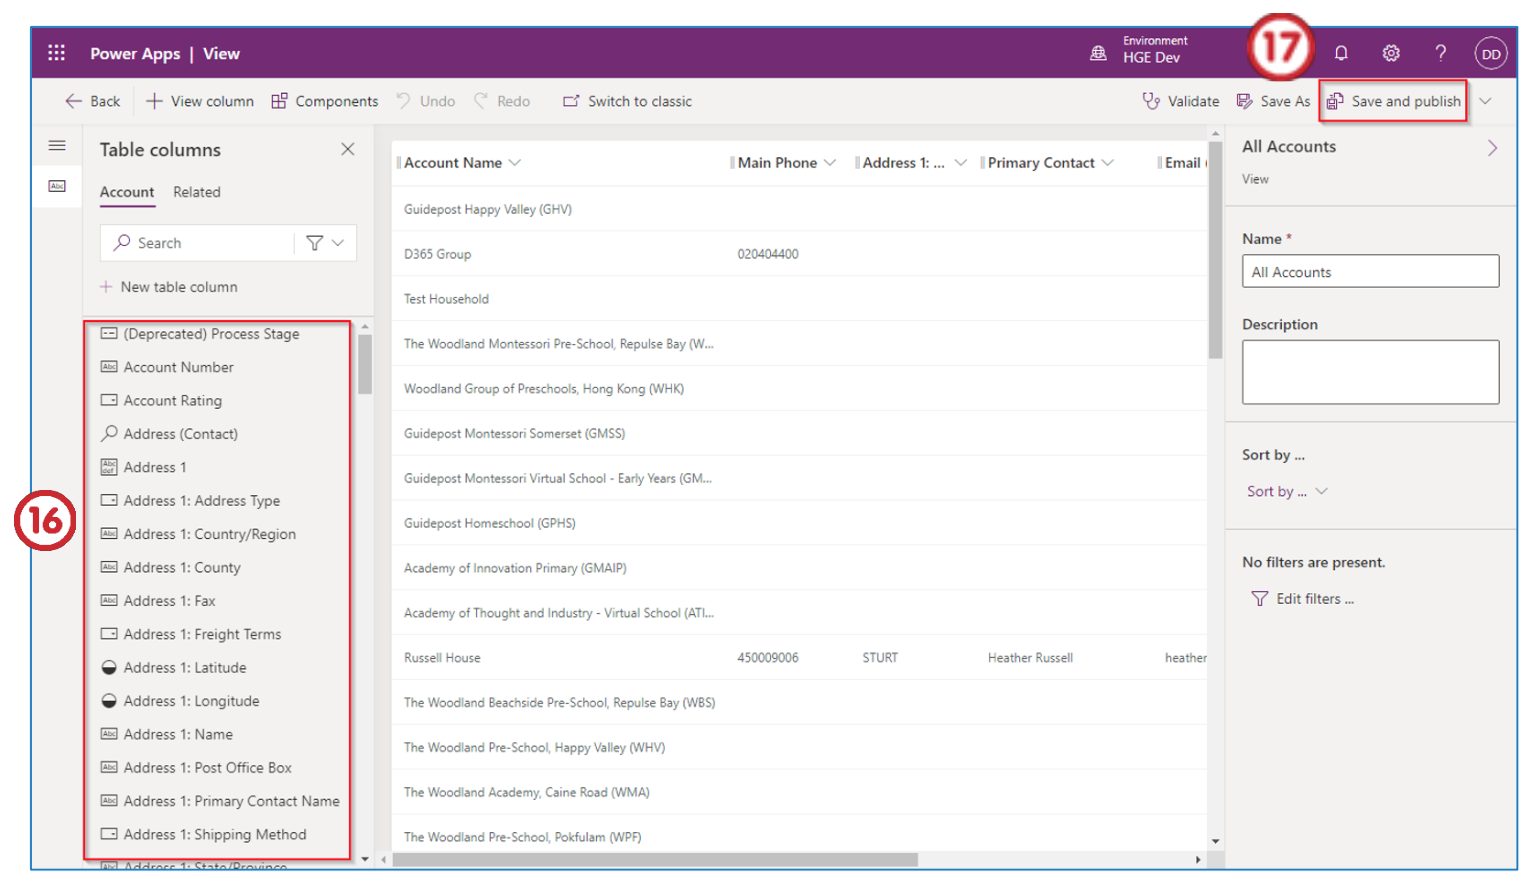Click the Validate toolbar button
Screen dimensions: 1540x890
click(1181, 101)
